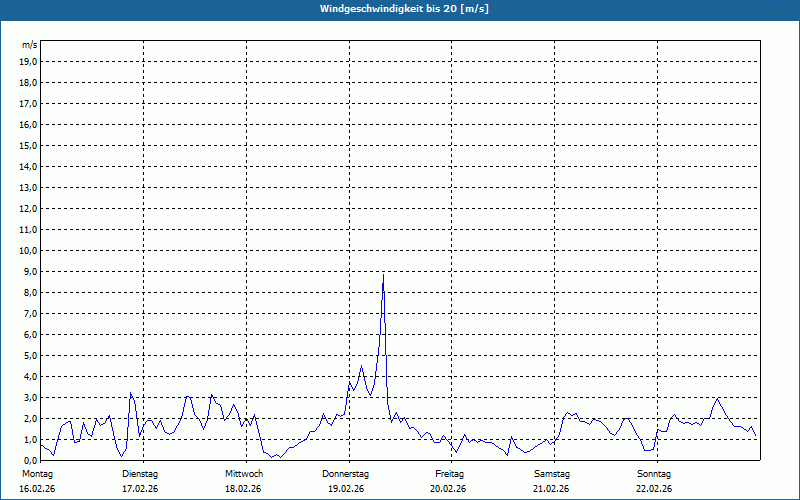Select the Dienstag day label
The height and width of the screenshot is (500, 800).
pos(140,473)
